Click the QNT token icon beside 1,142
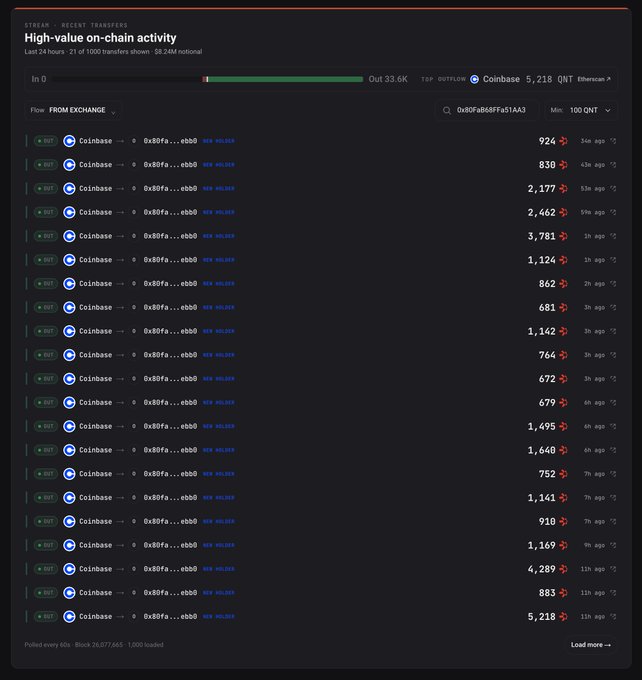 pos(563,331)
